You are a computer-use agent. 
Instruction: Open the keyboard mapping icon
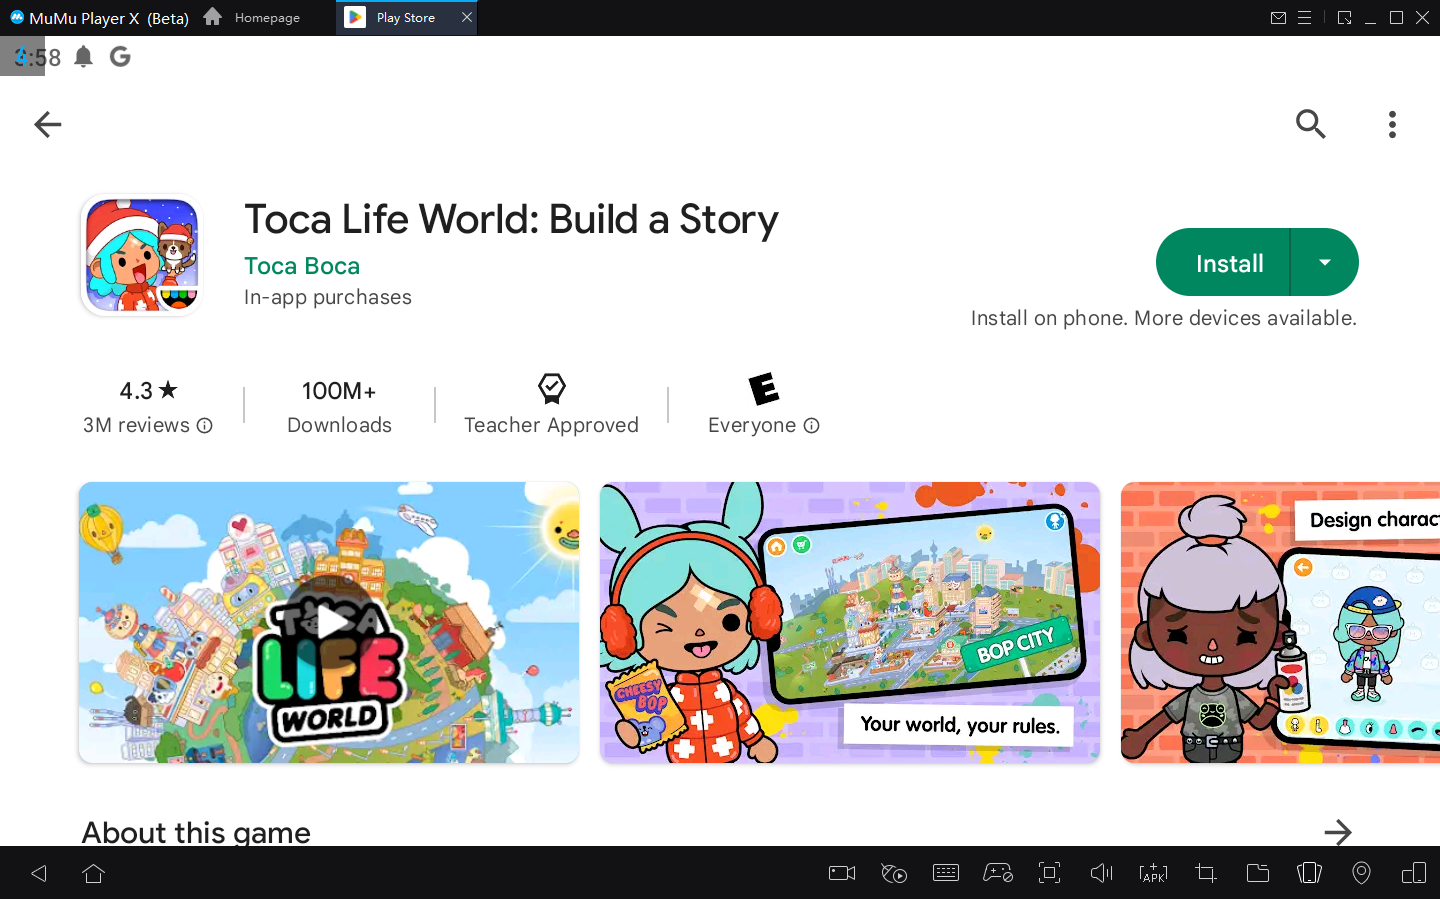946,873
